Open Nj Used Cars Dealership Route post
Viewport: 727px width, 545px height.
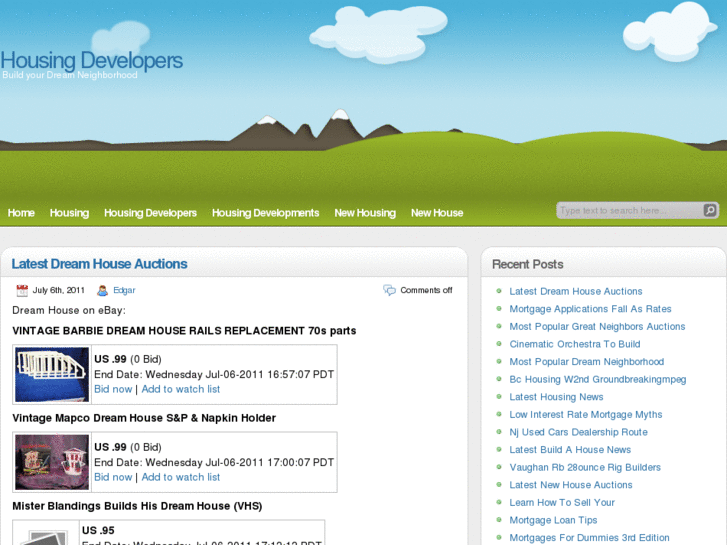point(579,432)
